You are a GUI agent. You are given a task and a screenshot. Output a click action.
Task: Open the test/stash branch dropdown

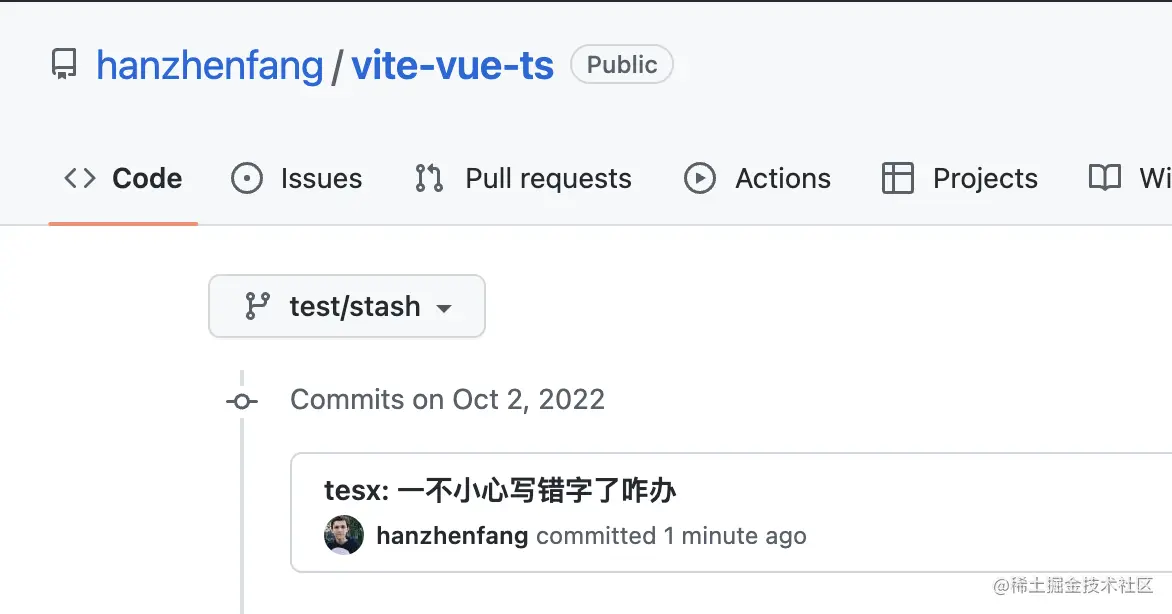coord(346,306)
